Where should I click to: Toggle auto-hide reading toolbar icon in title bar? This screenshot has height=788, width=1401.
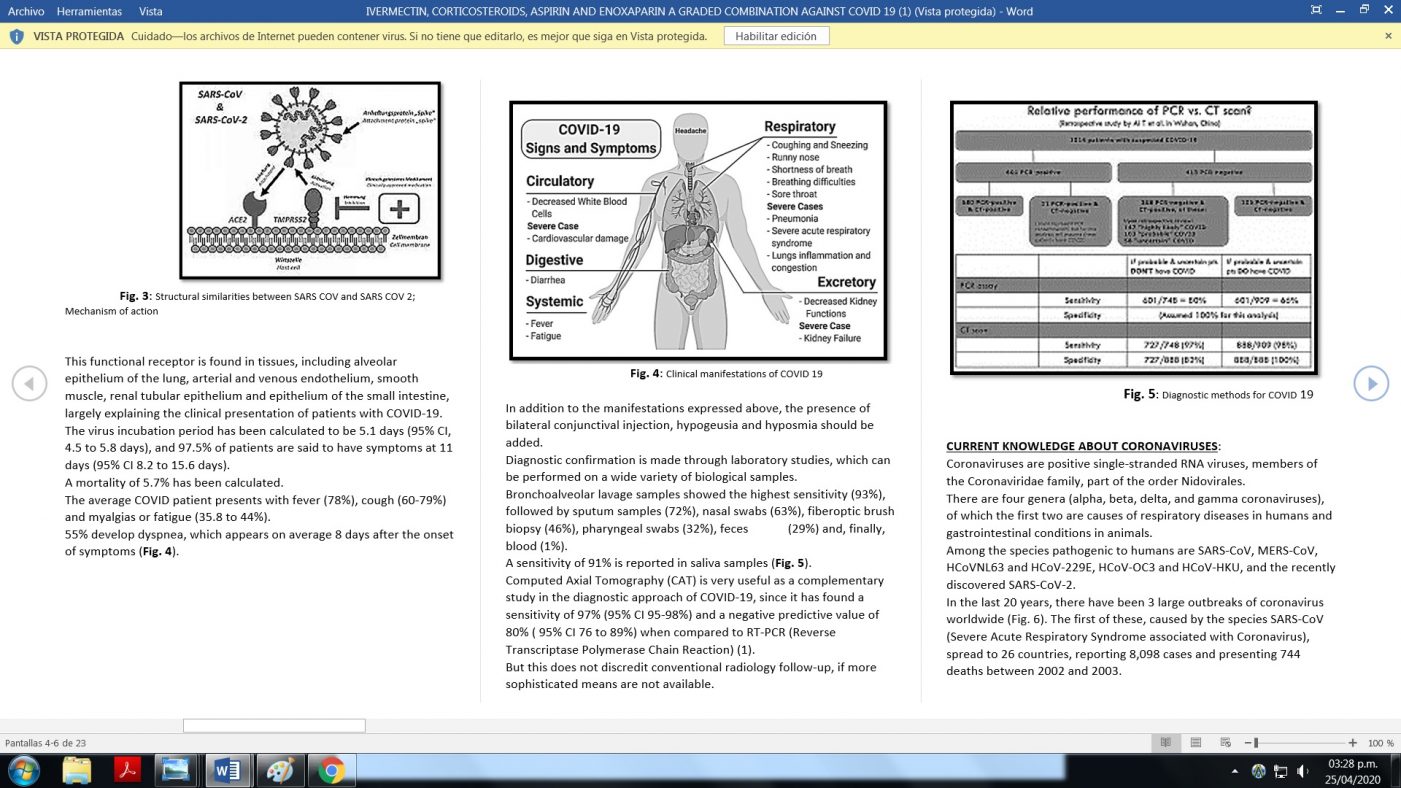[x=1316, y=11]
